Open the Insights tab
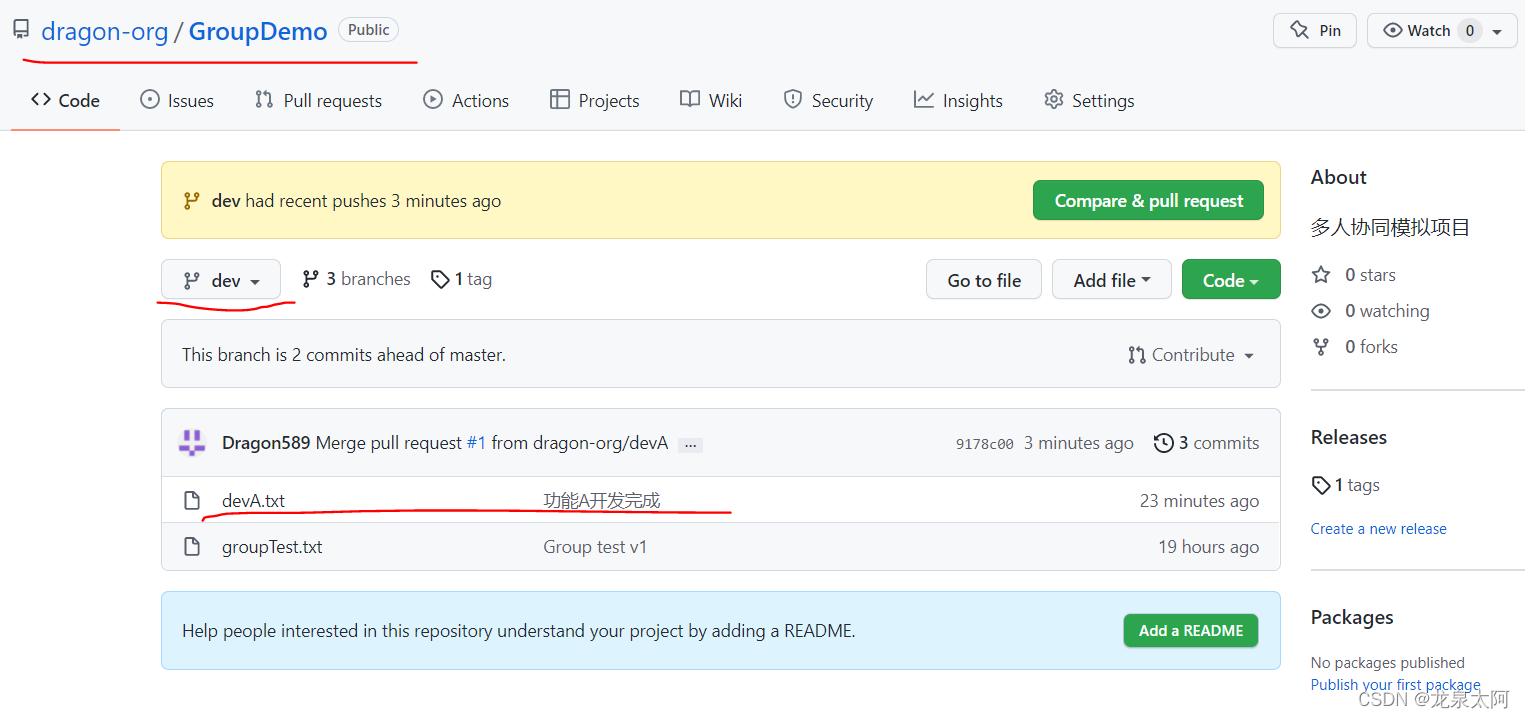Viewport: 1525px width, 718px height. 958,100
